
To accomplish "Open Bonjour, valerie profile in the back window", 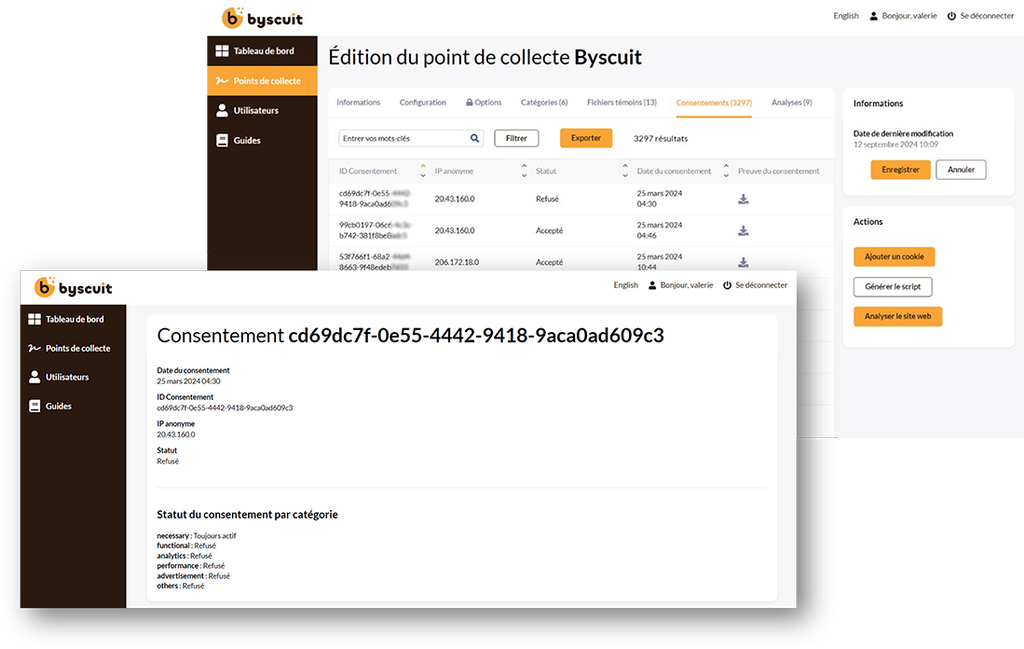I will tap(903, 16).
